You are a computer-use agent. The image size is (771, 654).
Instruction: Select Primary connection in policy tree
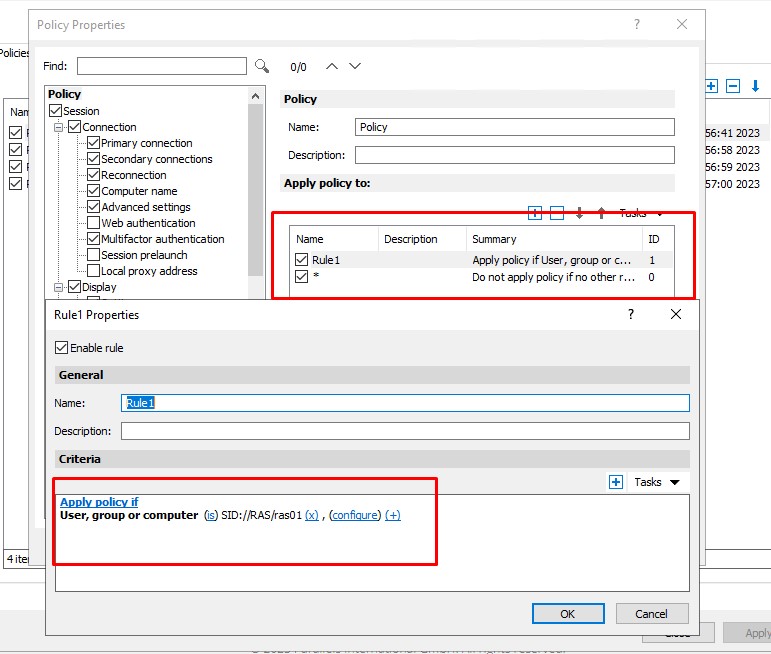coord(146,143)
